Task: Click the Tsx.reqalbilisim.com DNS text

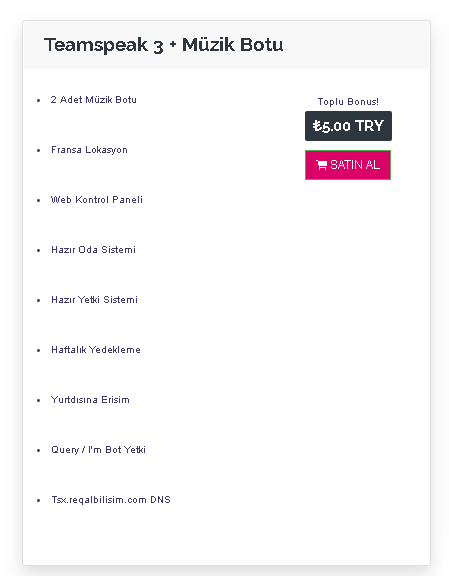Action: click(x=111, y=500)
